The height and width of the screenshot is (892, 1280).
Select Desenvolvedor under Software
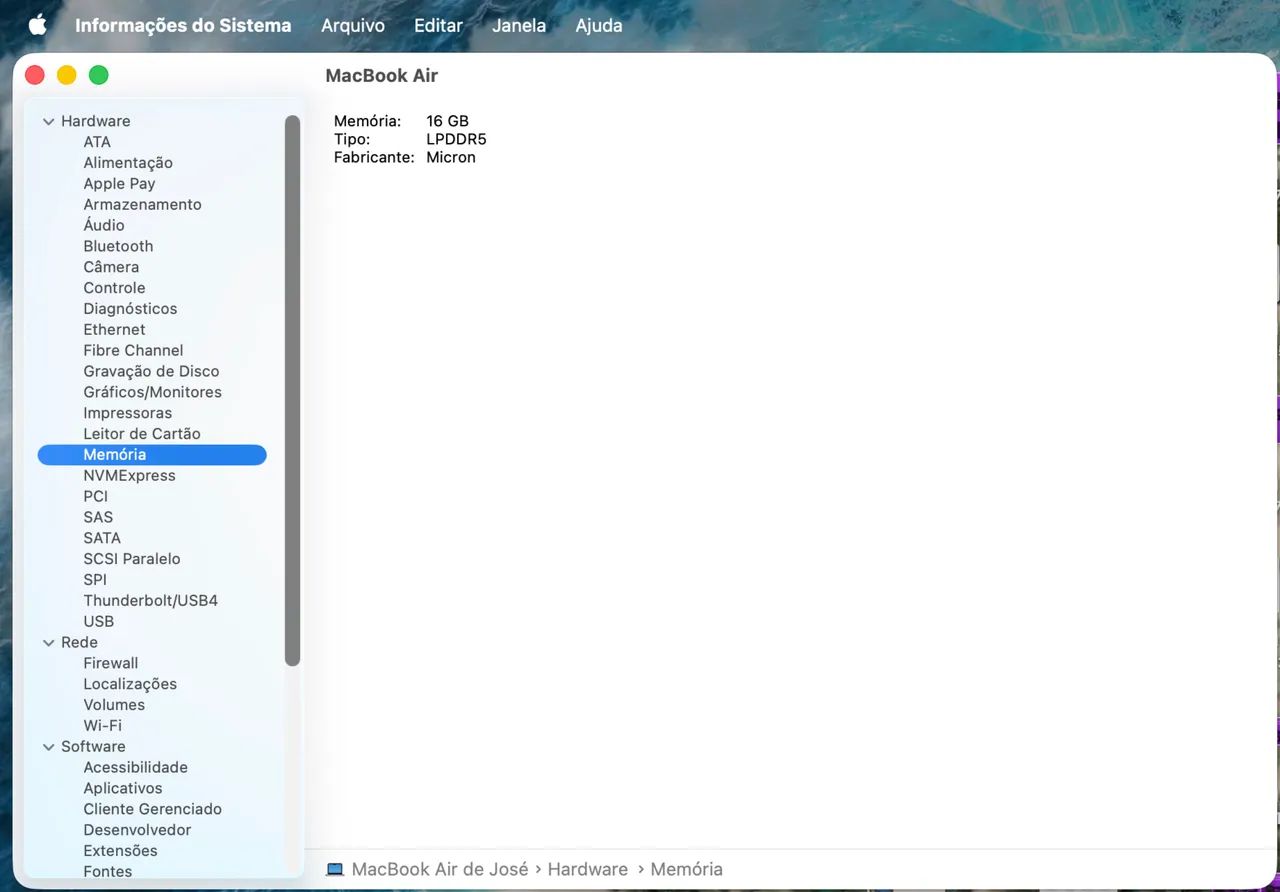coord(137,830)
